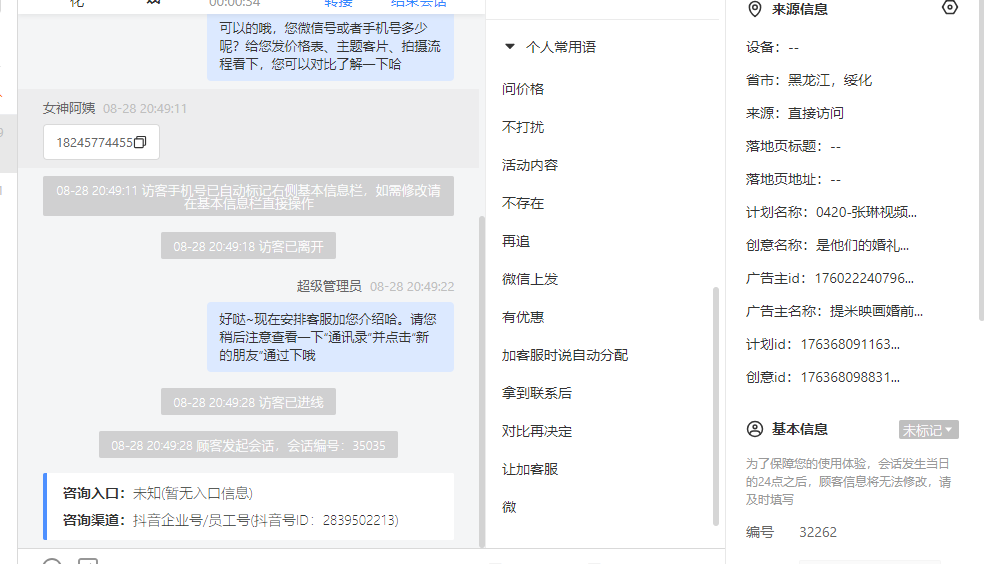Image resolution: width=984 pixels, height=564 pixels.
Task: Click the phone number message box
Action: click(101, 142)
